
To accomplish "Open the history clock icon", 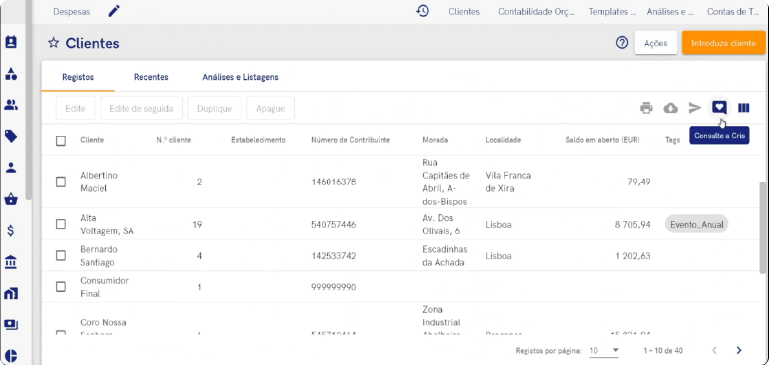I will point(423,11).
